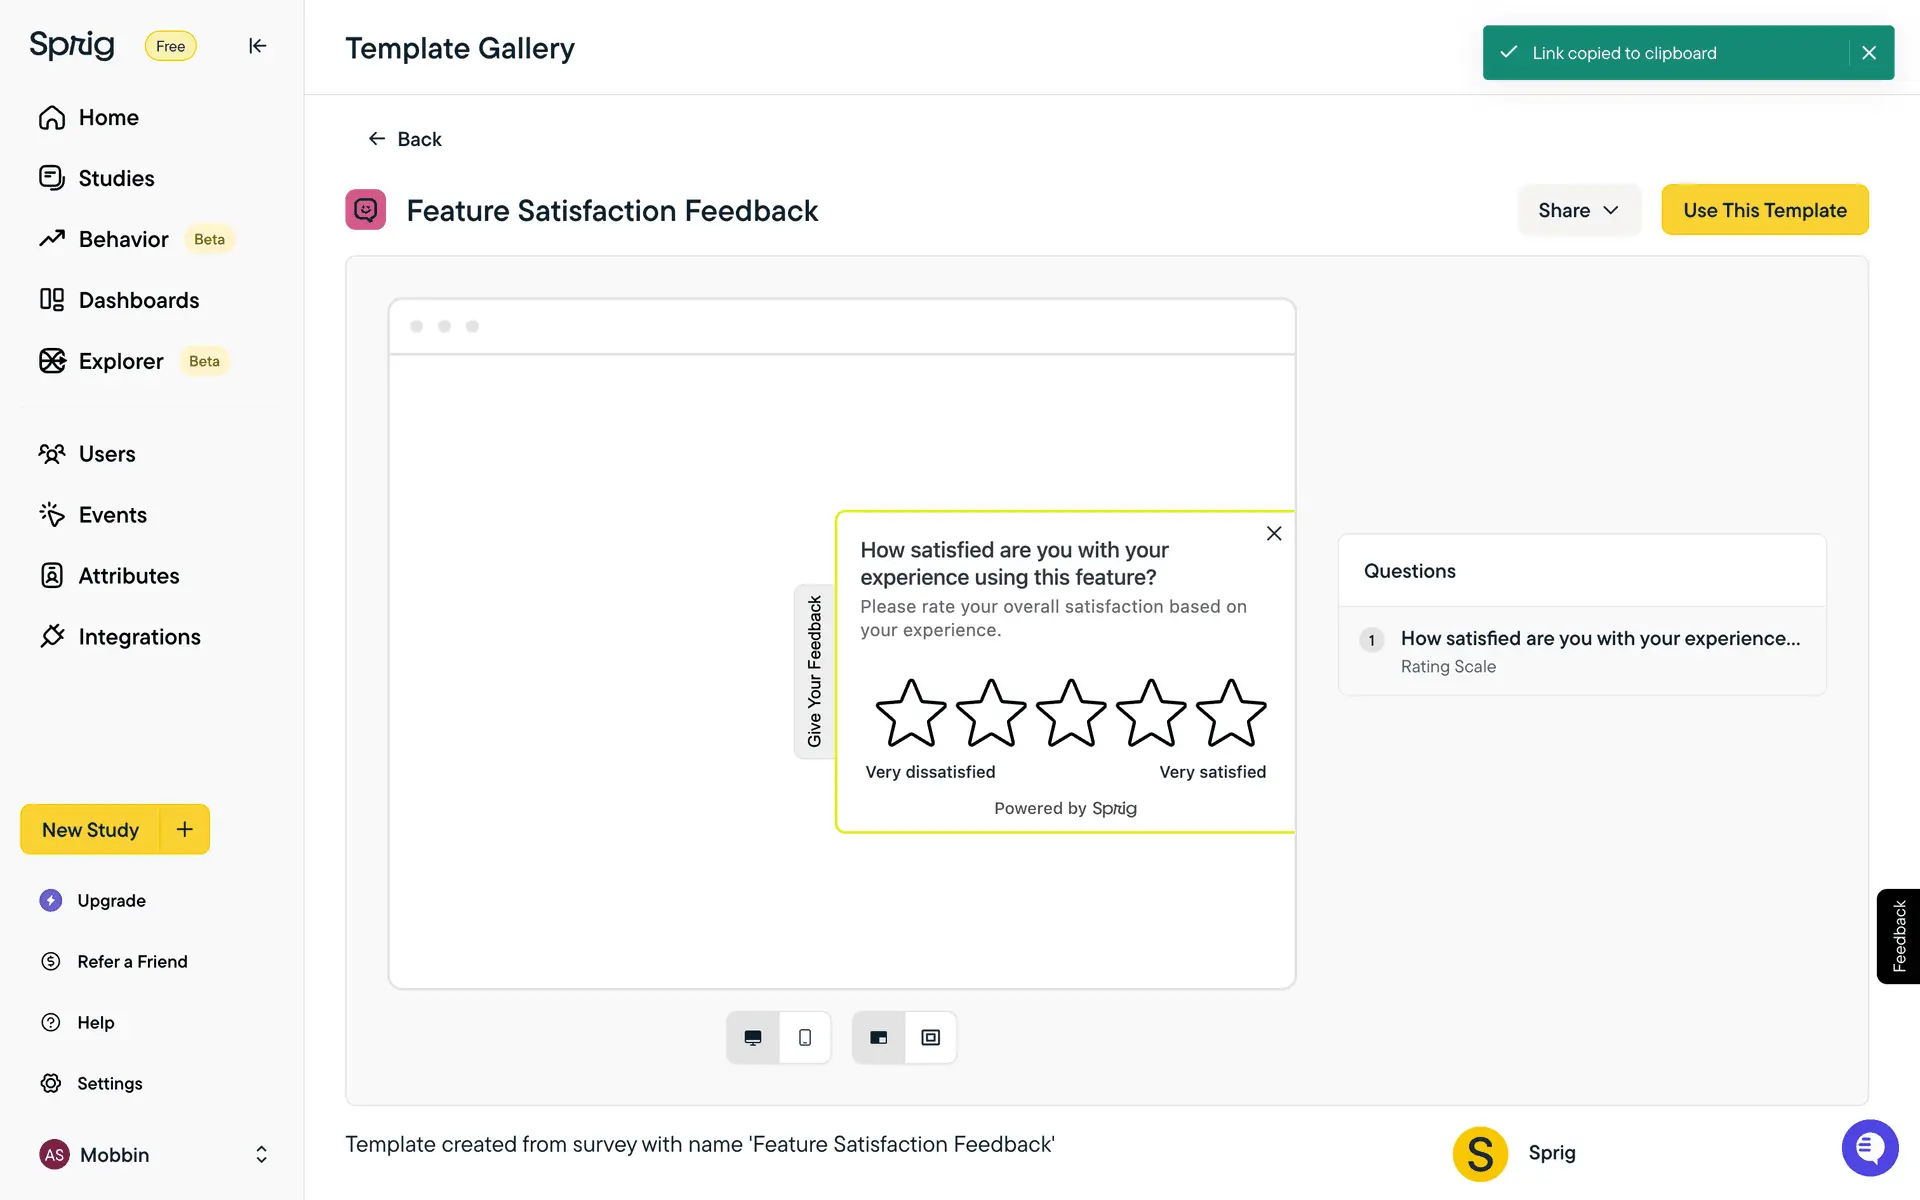This screenshot has width=1920, height=1200.
Task: Go to Studies in sidebar
Action: pyautogui.click(x=116, y=178)
